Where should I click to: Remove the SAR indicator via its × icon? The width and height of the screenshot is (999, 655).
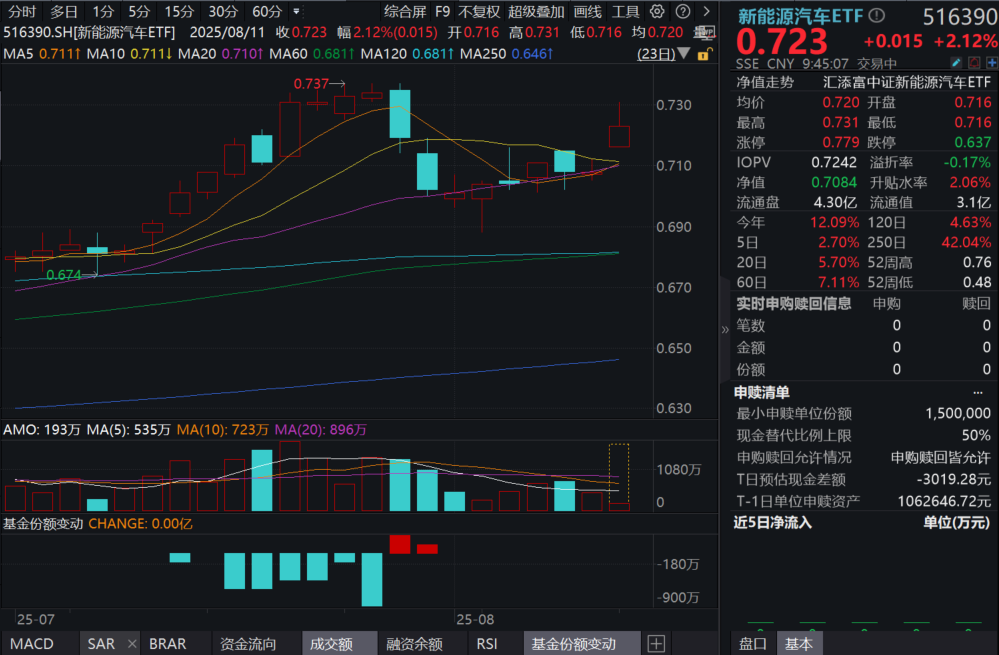click(130, 643)
